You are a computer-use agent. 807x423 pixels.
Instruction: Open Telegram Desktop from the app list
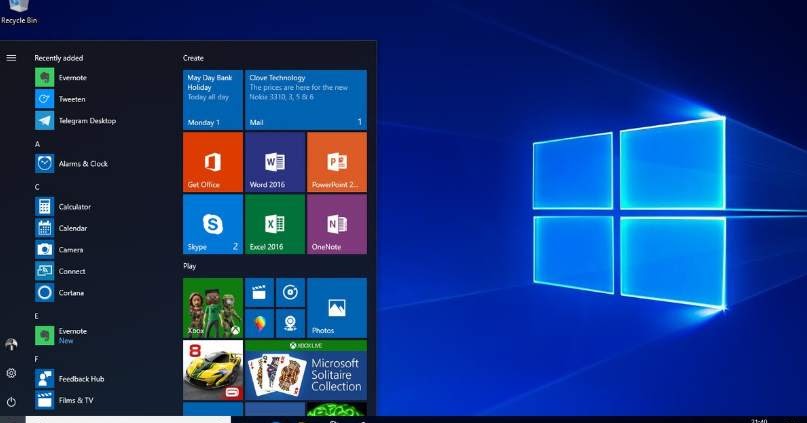(76, 121)
